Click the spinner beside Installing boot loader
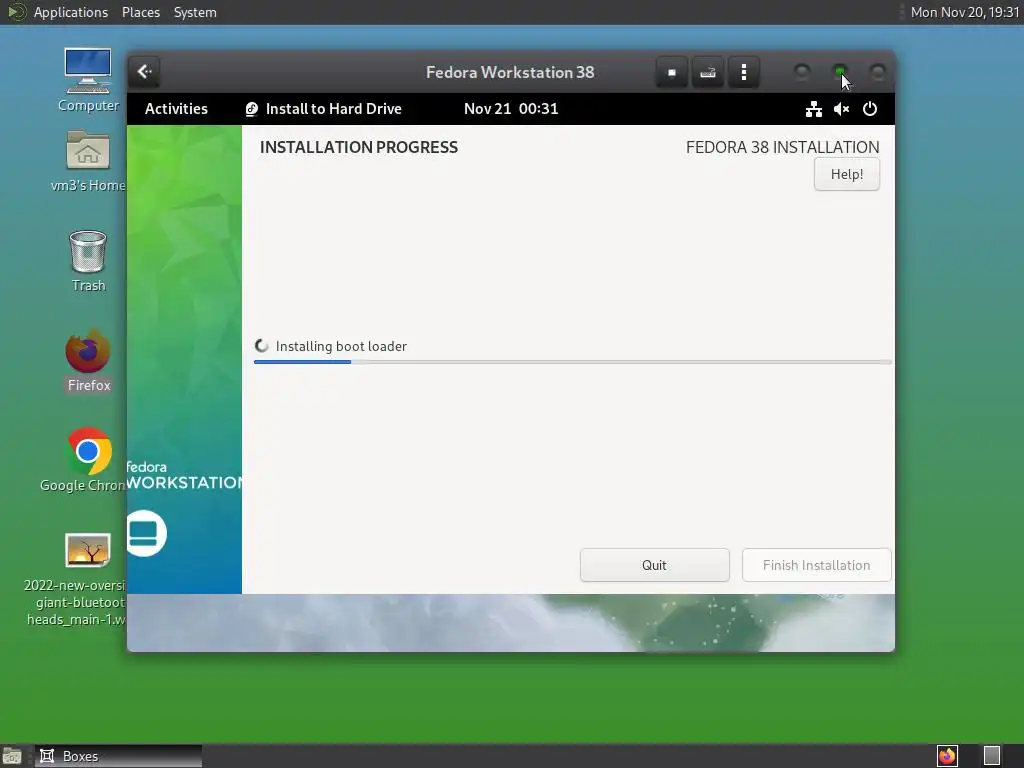Viewport: 1024px width, 768px height. coord(262,346)
